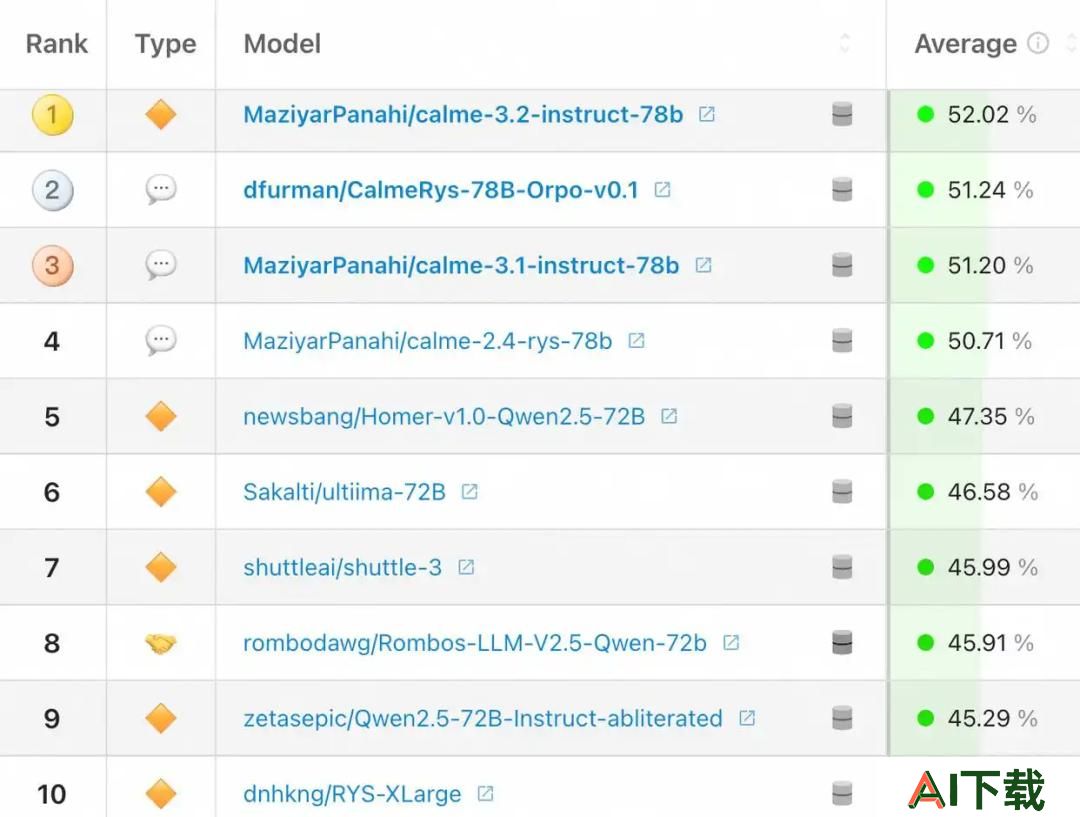Click external link icon beside RYS-XLarge
1080x817 pixels.
pyautogui.click(x=486, y=794)
